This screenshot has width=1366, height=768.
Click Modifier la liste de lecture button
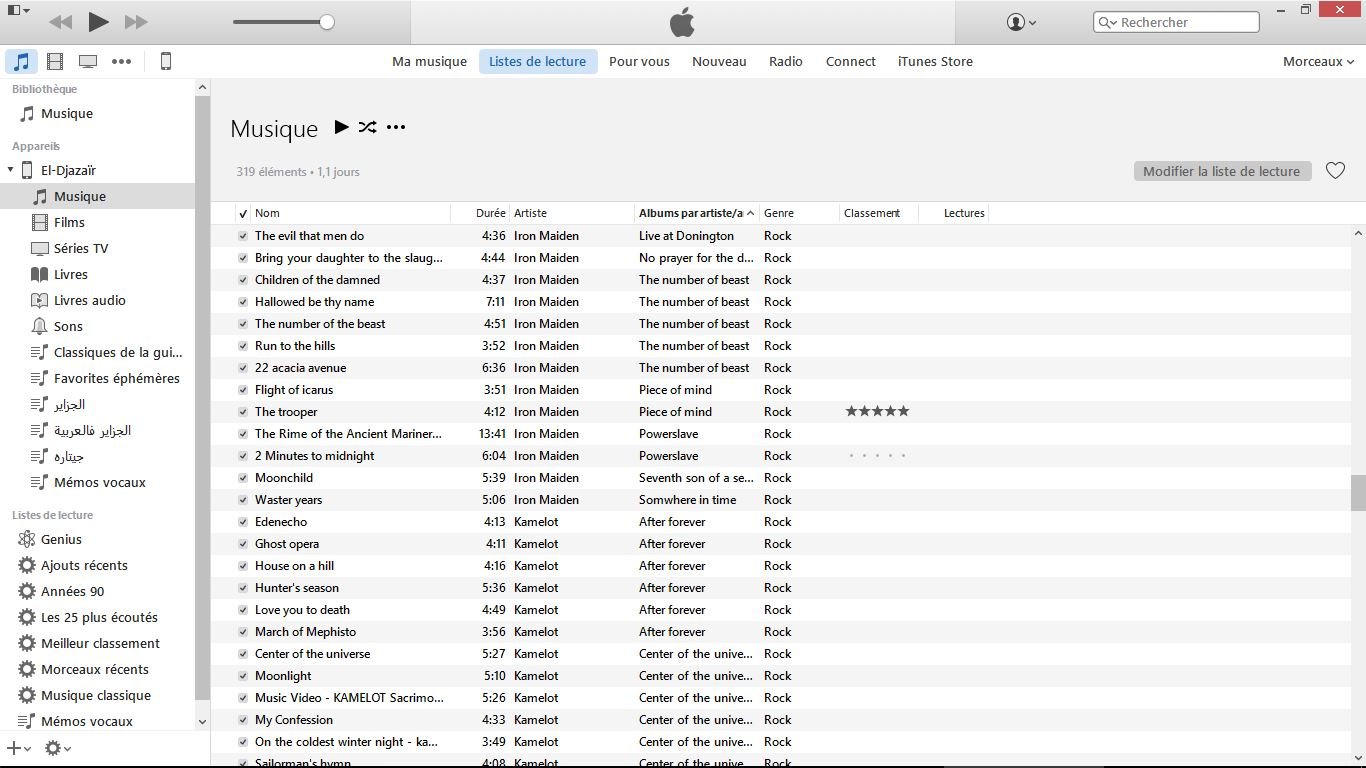[x=1221, y=171]
